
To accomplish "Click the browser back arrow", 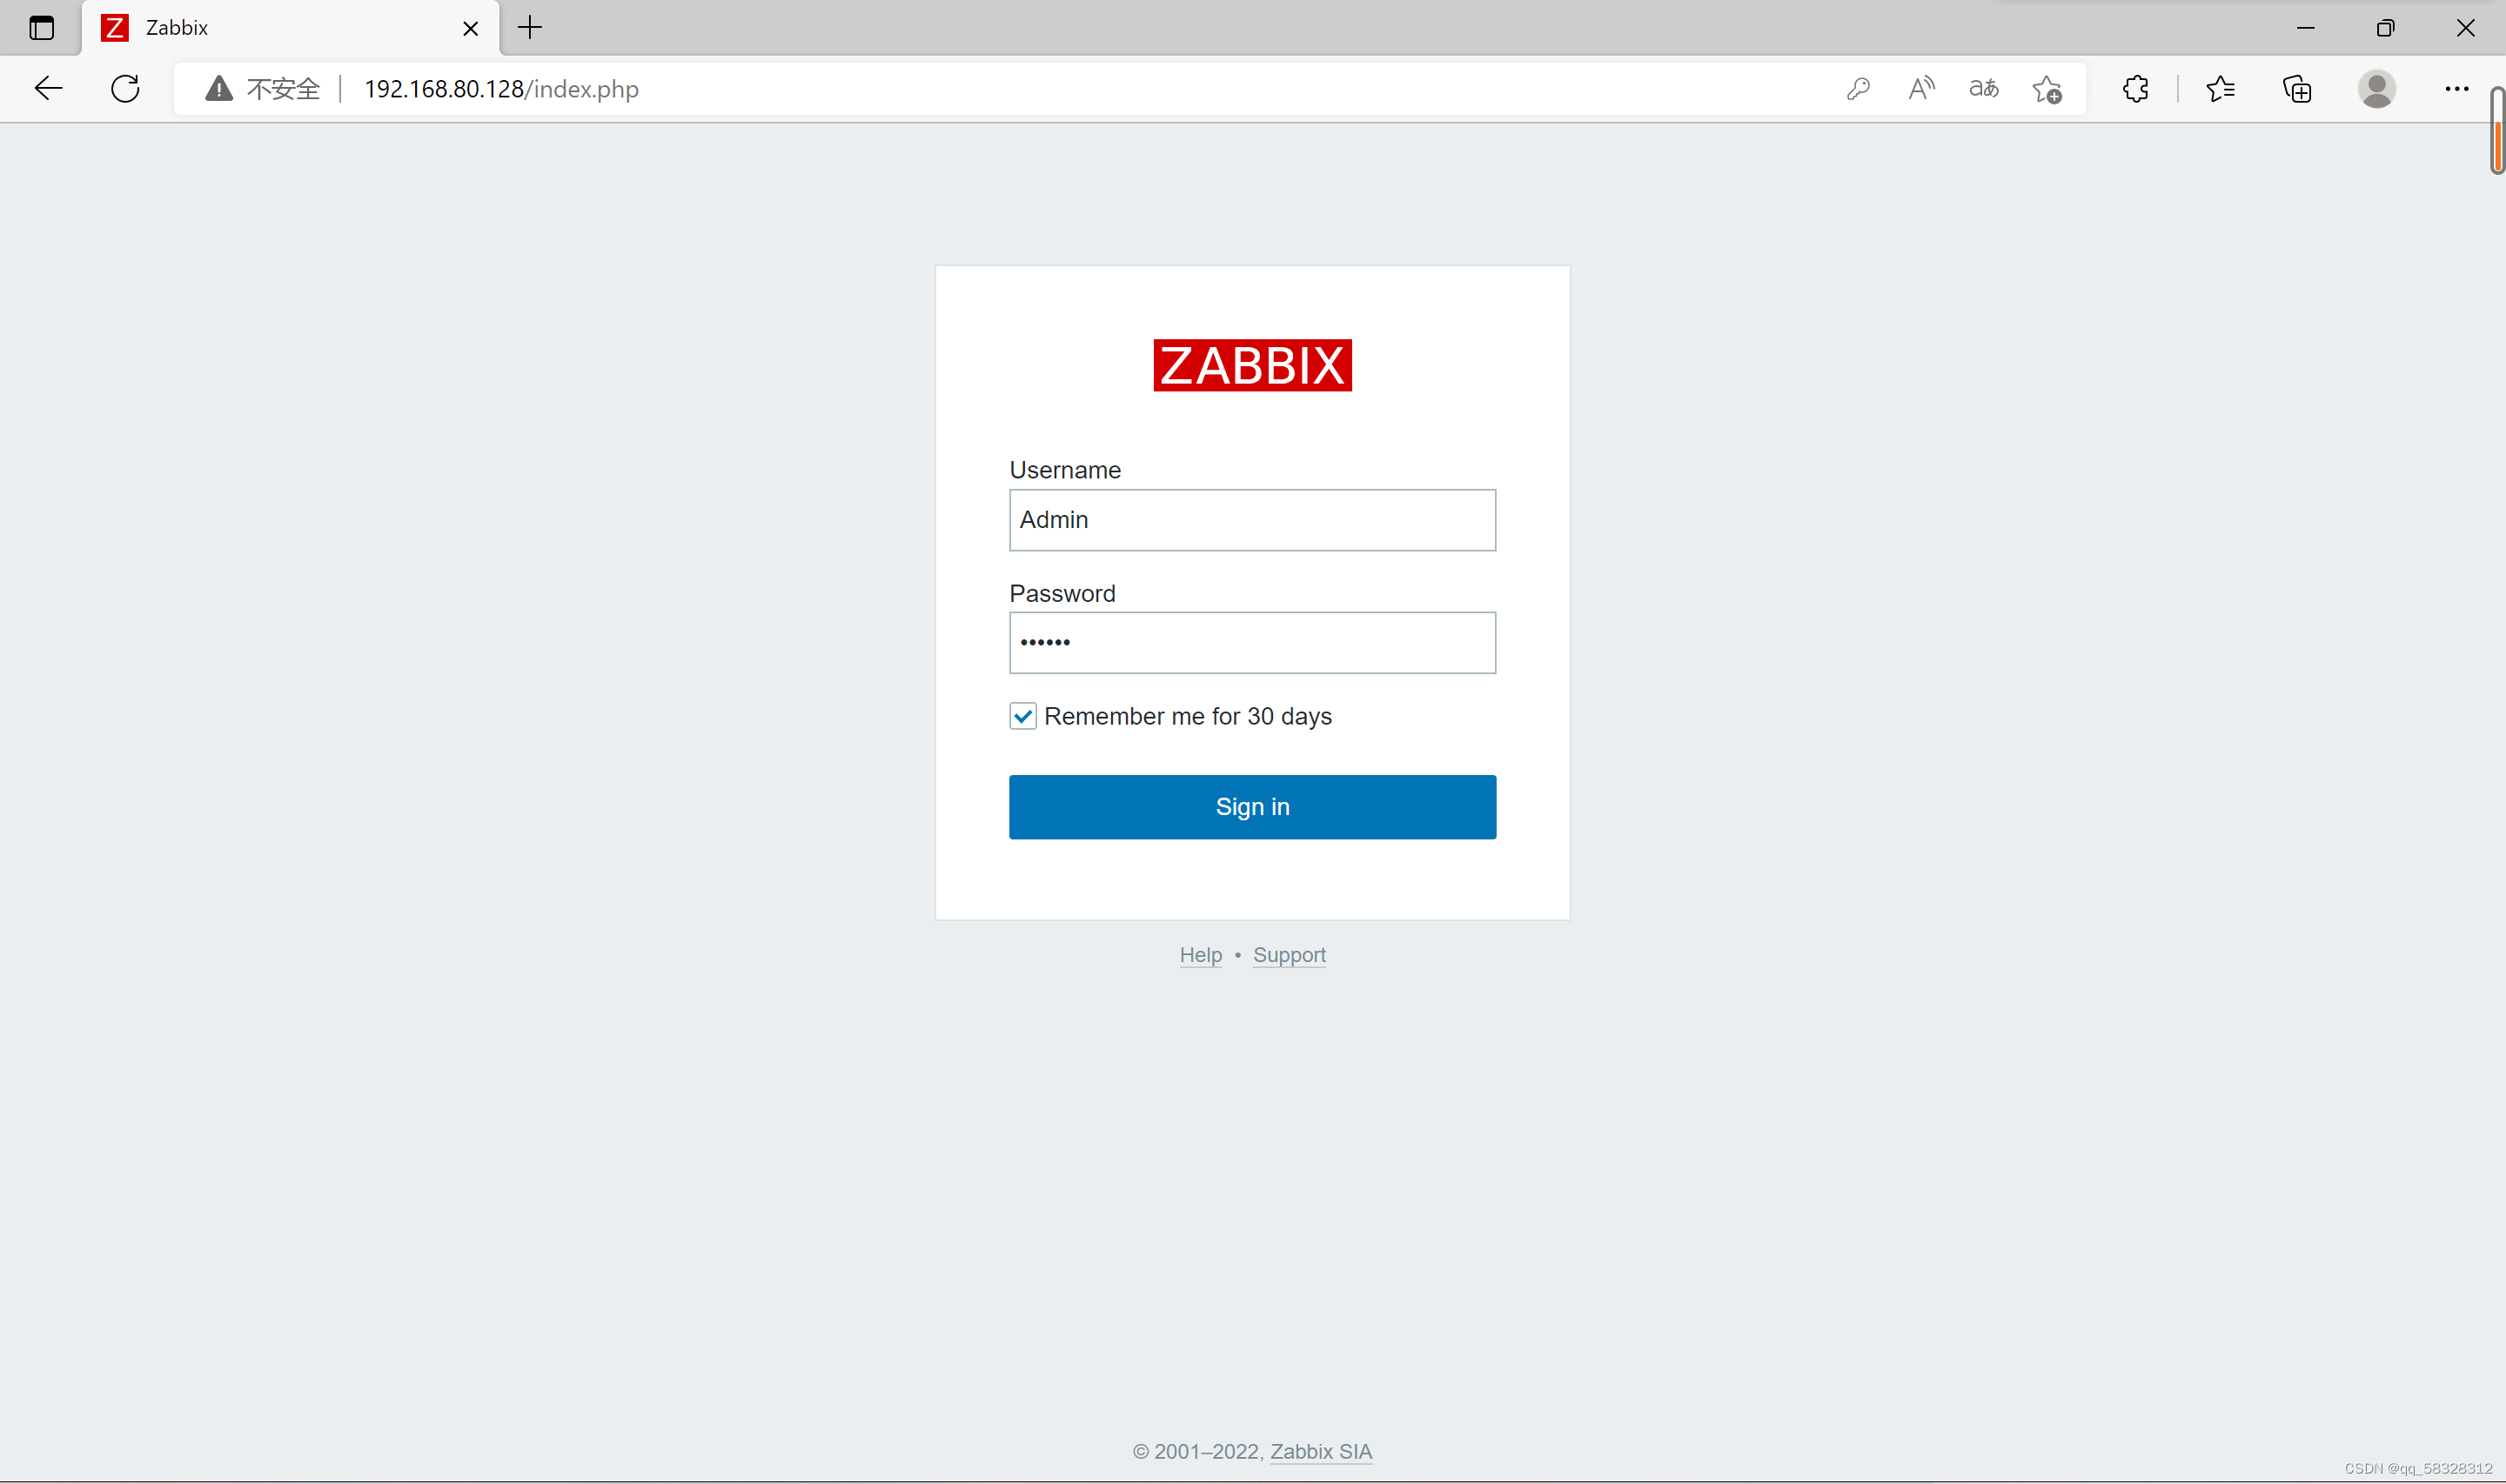I will tap(48, 89).
